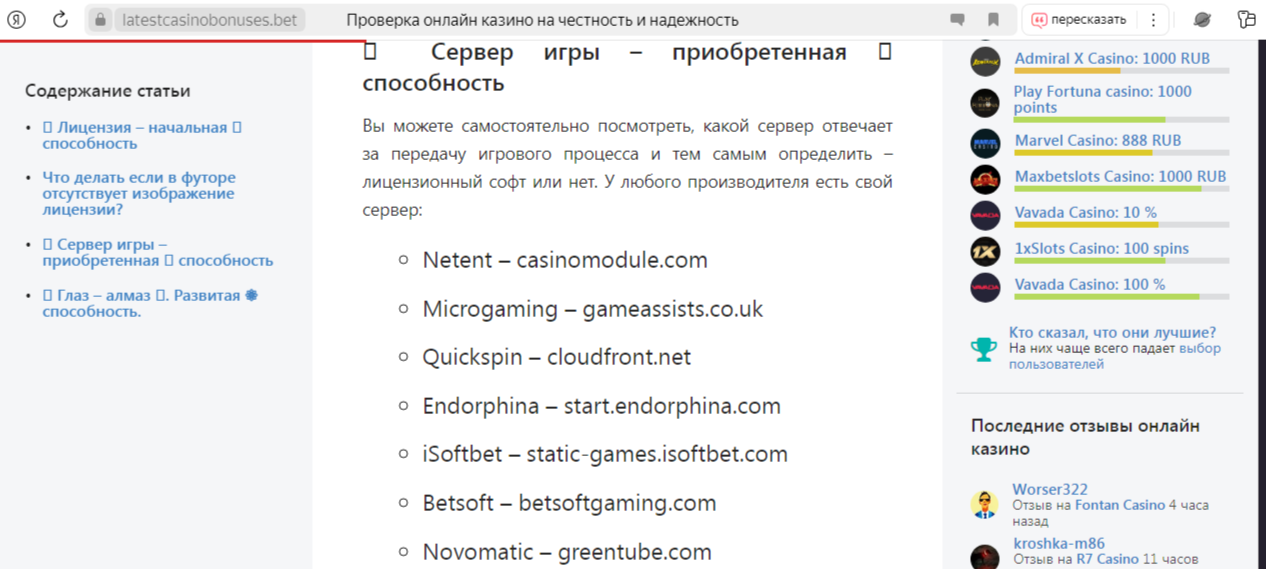The width and height of the screenshot is (1266, 569).
Task: Click 'Endorphina – start.endorphina.com' list item
Action: pos(602,406)
